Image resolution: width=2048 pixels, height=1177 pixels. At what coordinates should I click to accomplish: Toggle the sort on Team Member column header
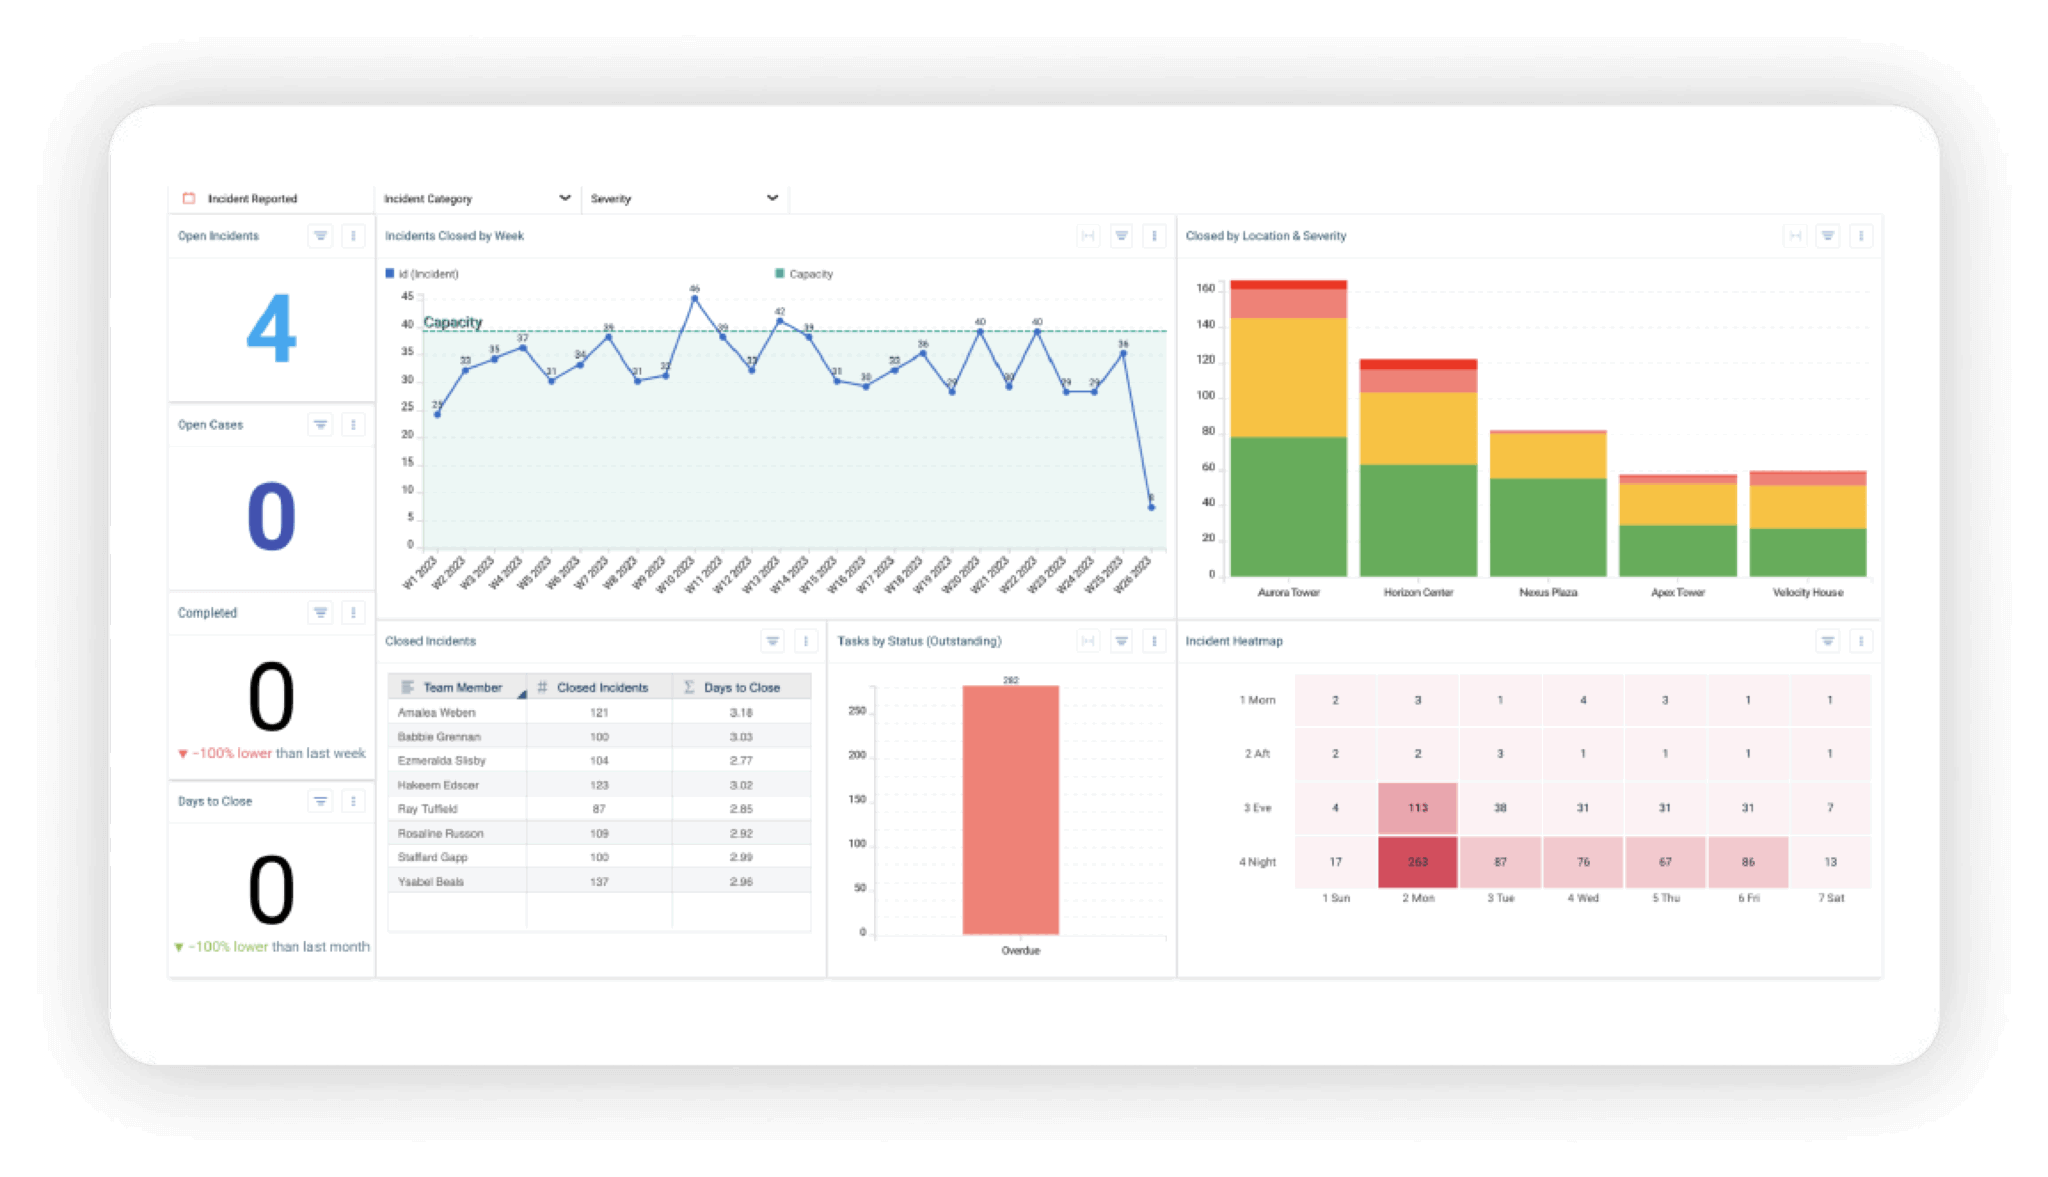coord(463,687)
